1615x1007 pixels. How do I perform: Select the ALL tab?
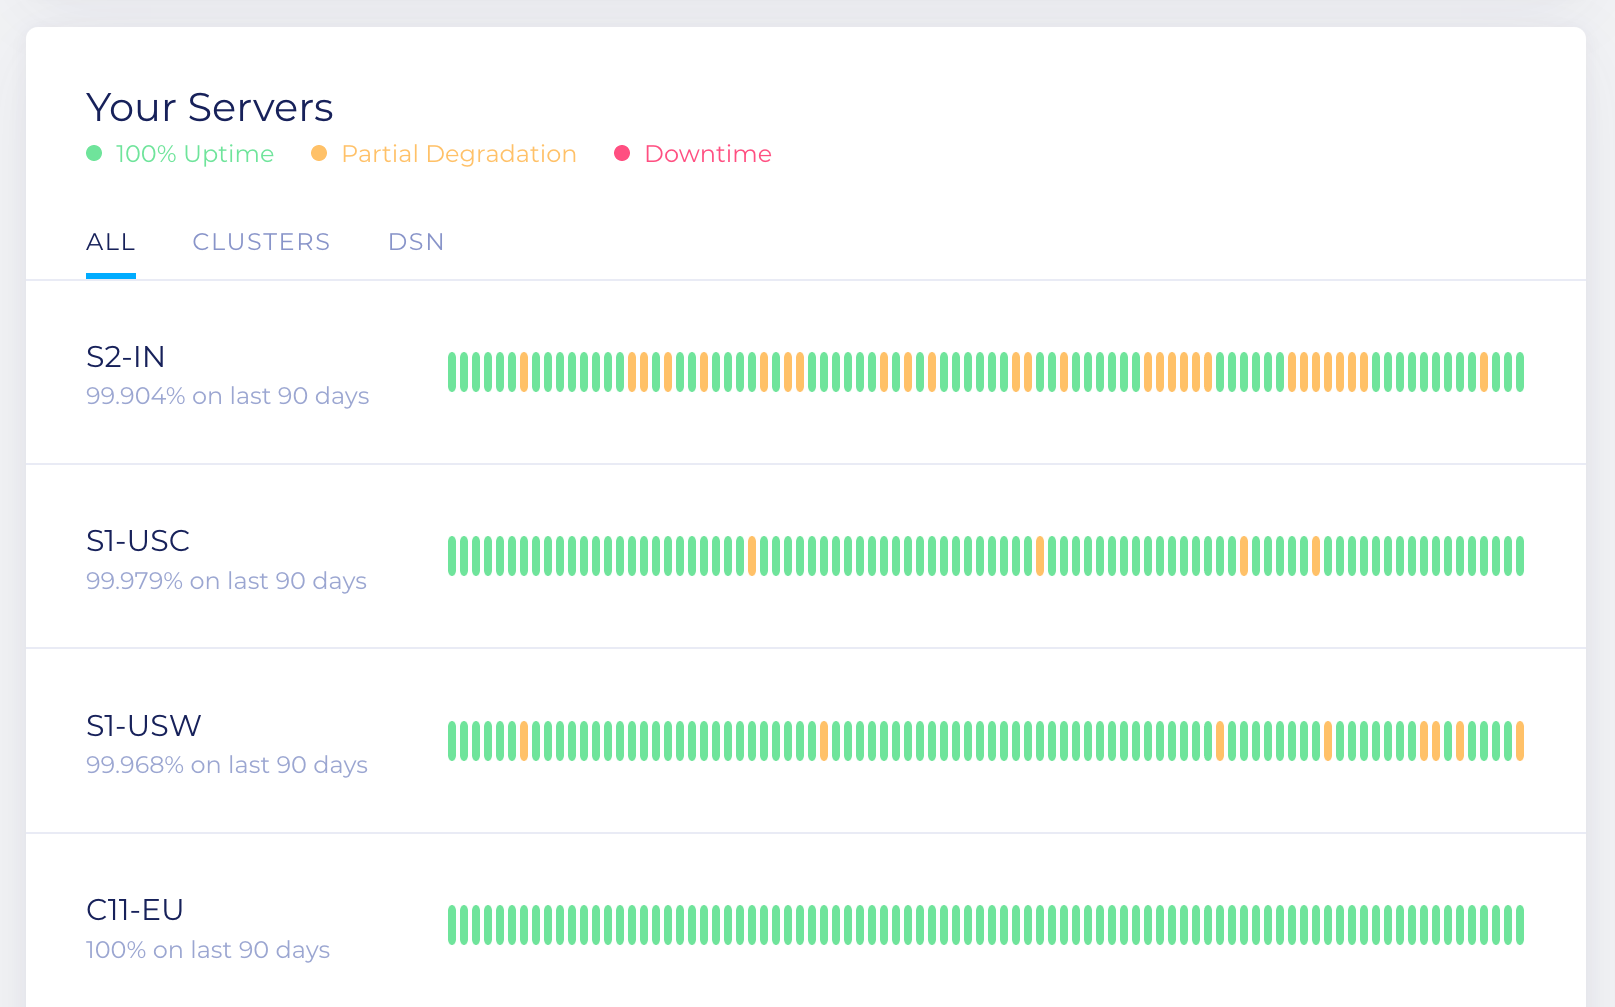[111, 242]
